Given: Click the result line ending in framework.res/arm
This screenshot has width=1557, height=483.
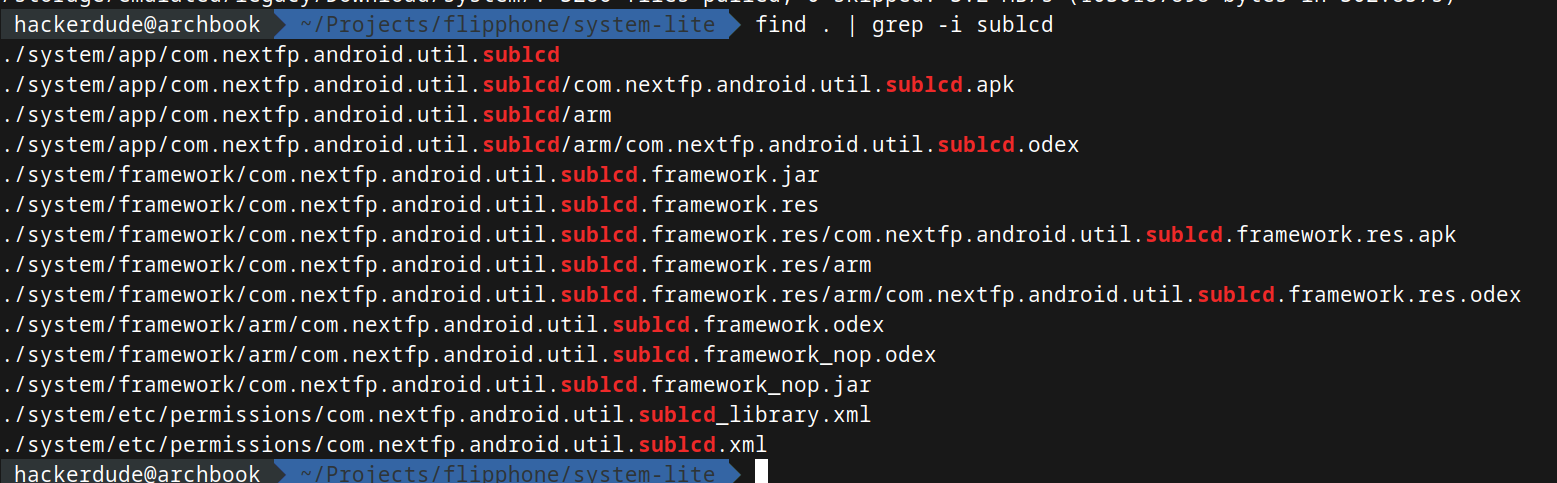Looking at the screenshot, I should (436, 265).
